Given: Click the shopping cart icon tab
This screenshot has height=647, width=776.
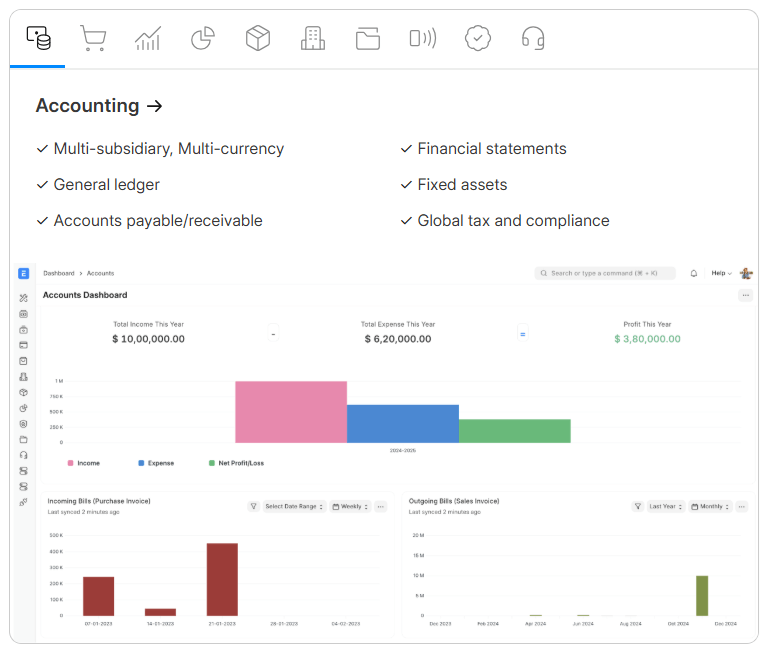Looking at the screenshot, I should 93,39.
